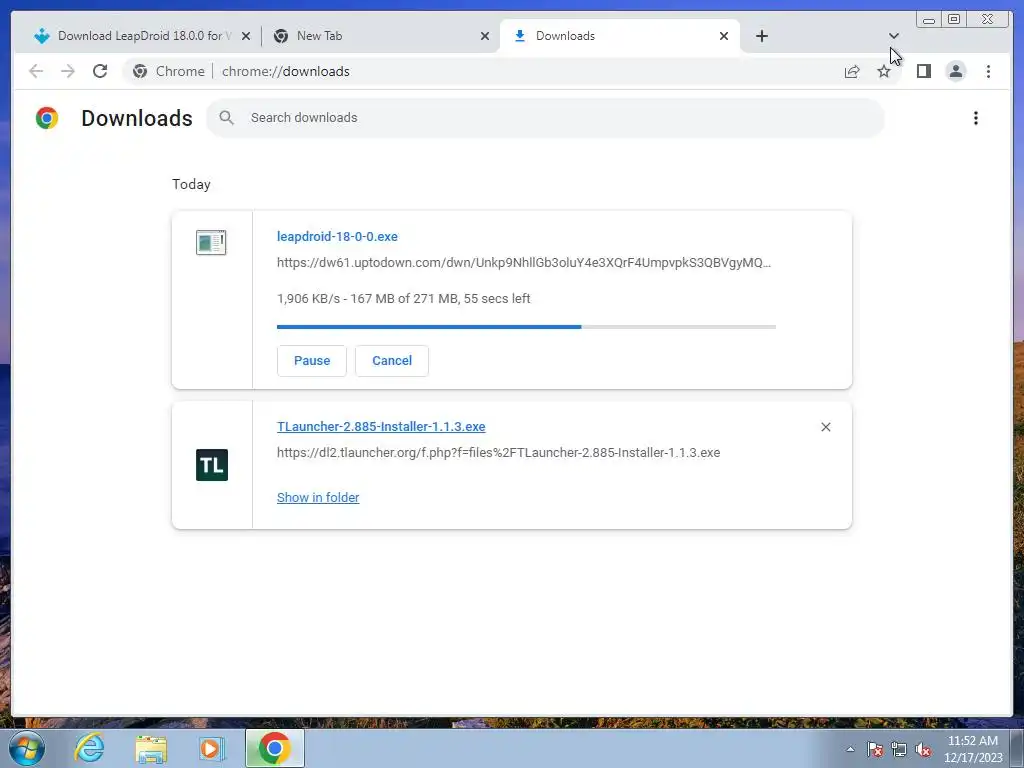Click the tlauncher.org source URL text

point(498,453)
